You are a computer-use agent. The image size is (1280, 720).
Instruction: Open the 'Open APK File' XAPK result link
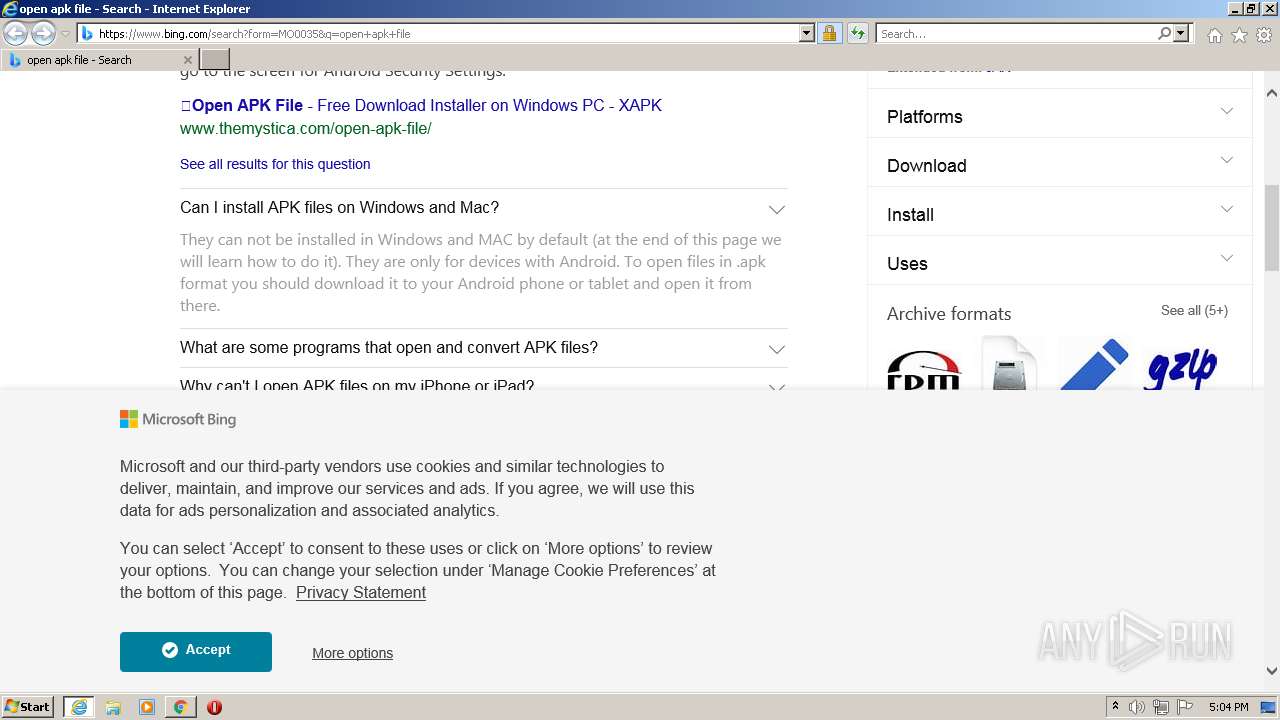tap(421, 105)
